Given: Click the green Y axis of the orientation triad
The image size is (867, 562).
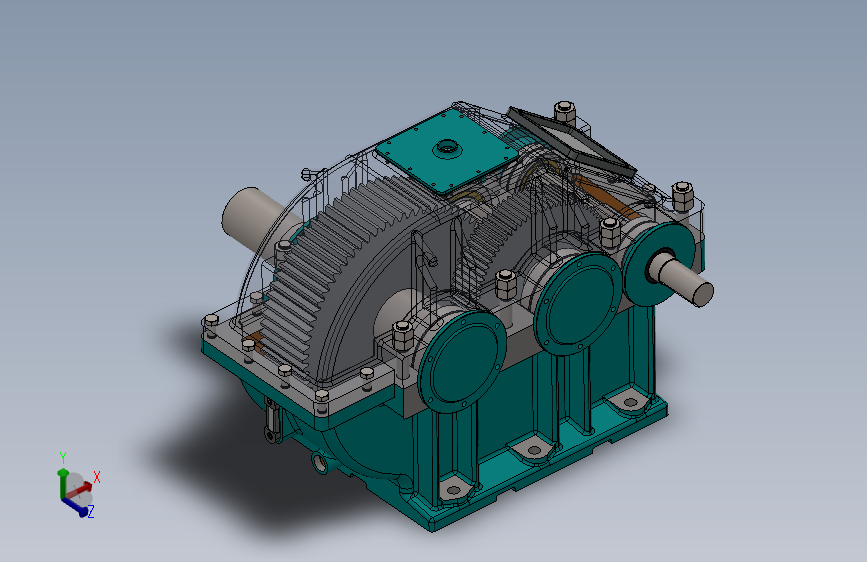Looking at the screenshot, I should point(62,482).
